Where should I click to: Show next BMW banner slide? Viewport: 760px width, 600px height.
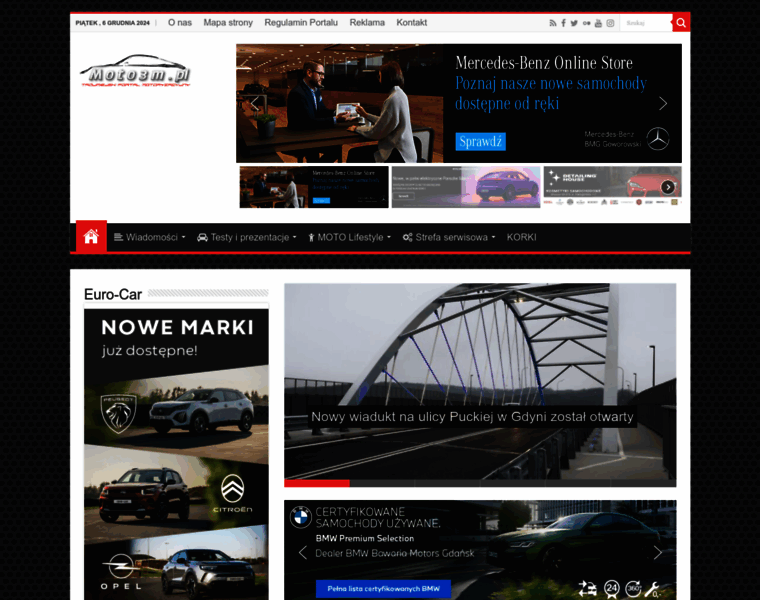coord(657,553)
